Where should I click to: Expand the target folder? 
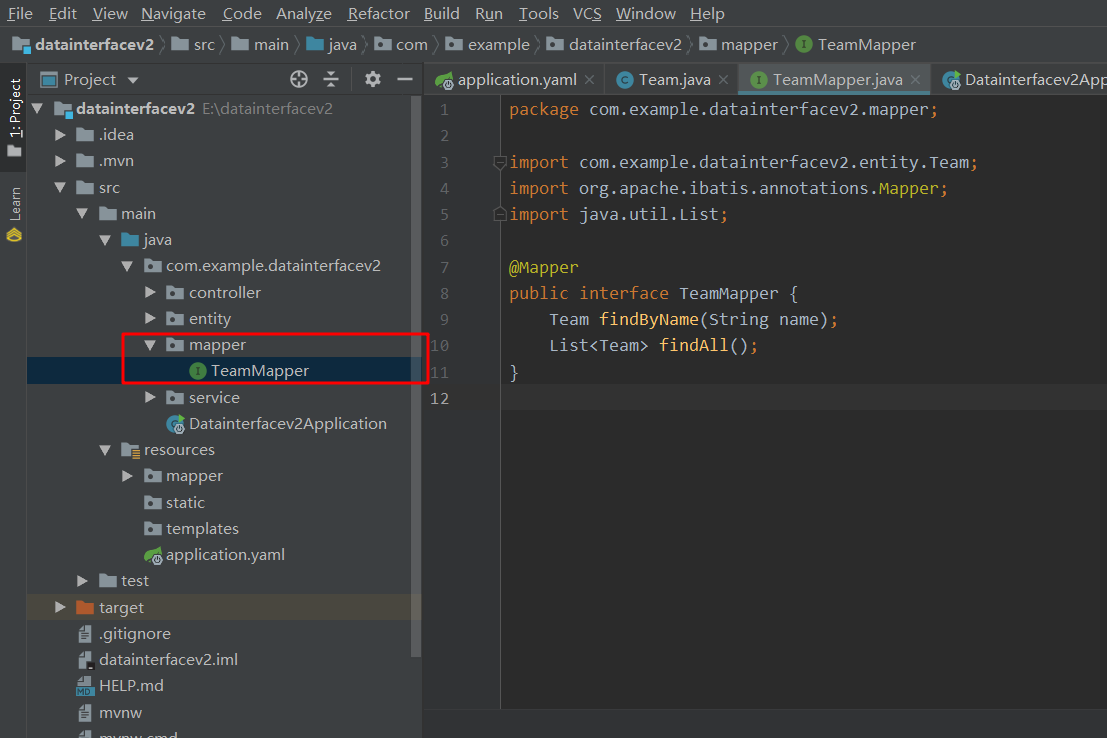coord(60,607)
